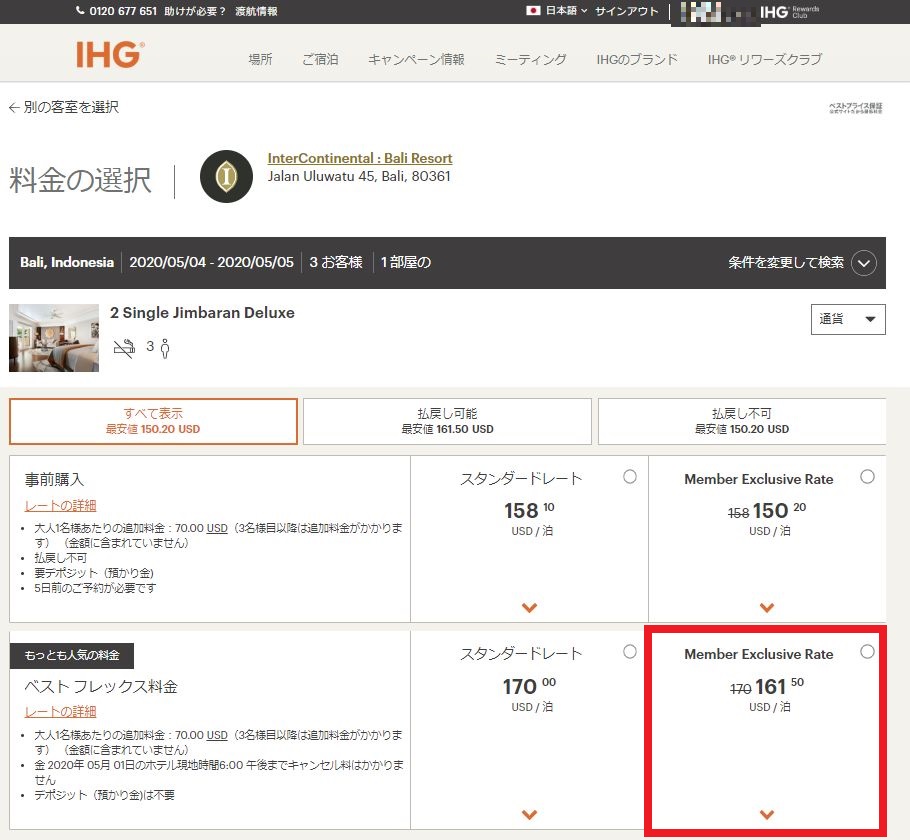
Task: Open the ミーティング menu
Action: pos(530,59)
